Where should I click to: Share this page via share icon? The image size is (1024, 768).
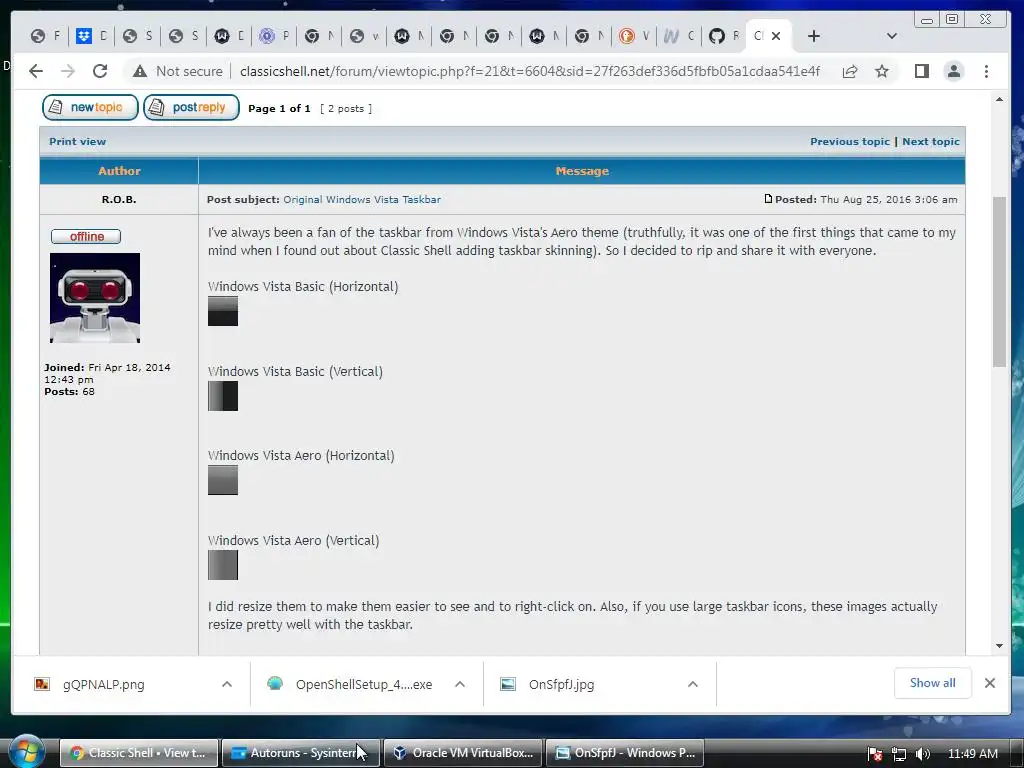coord(850,71)
